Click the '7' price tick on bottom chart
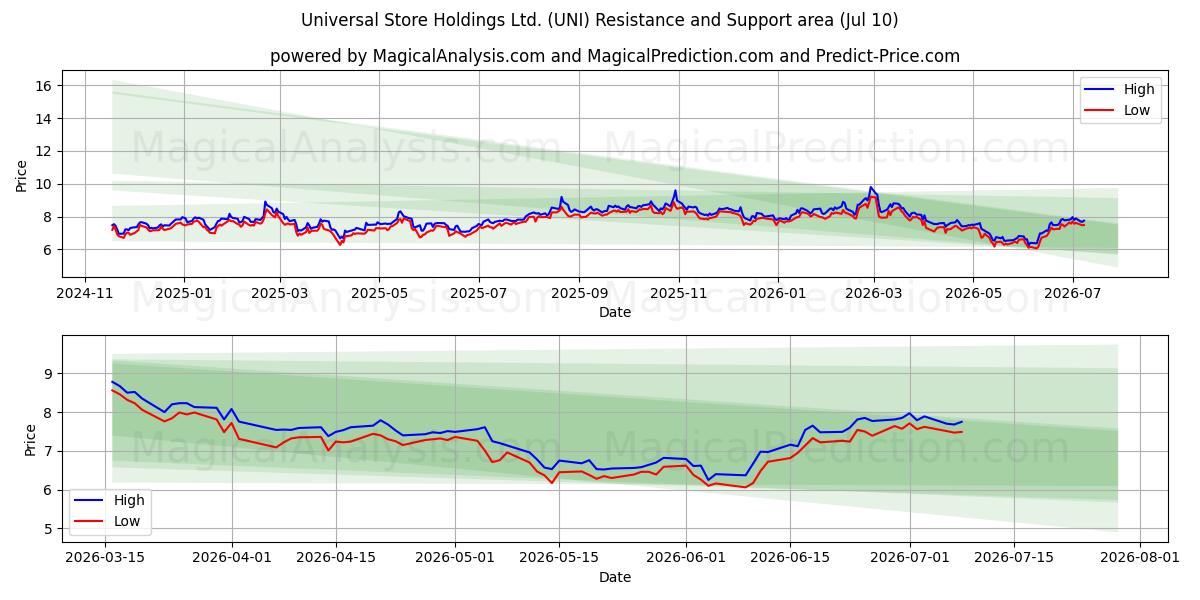 [50, 451]
